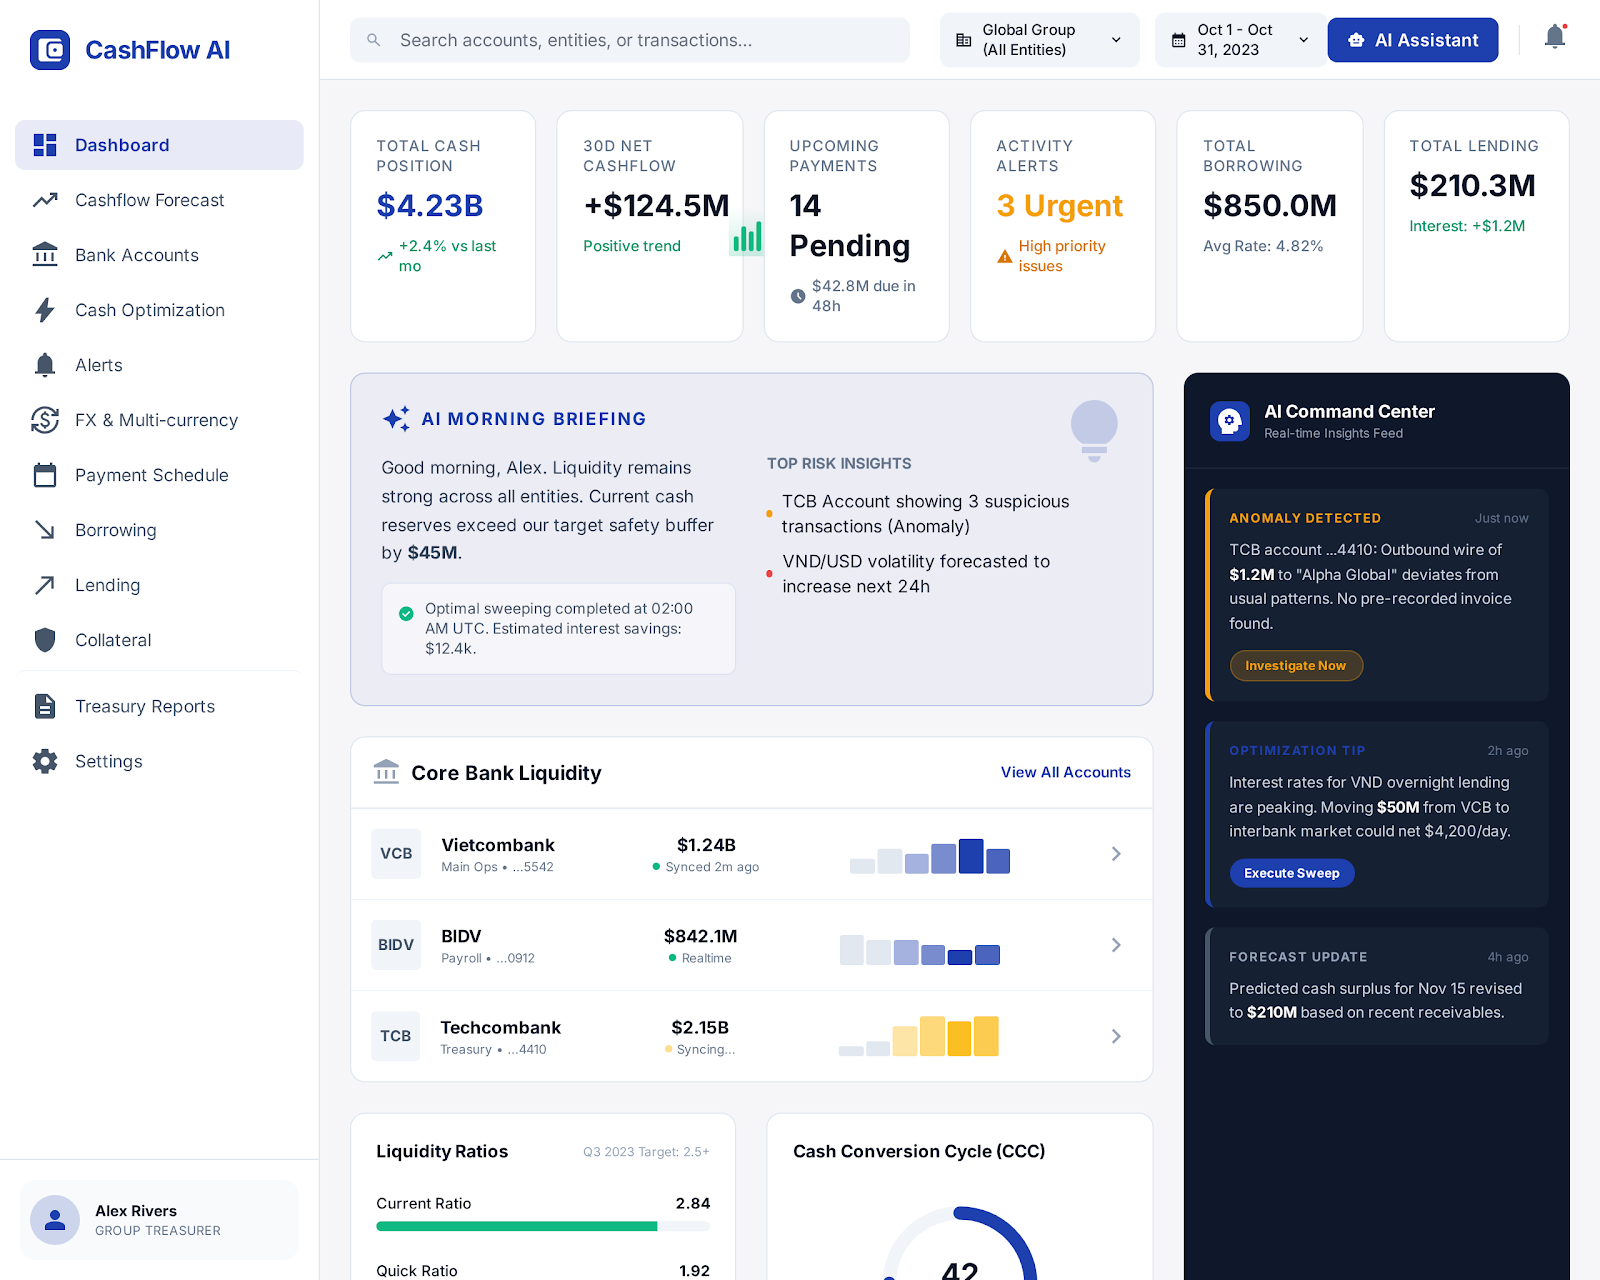Open Borrowing page link
Image resolution: width=1600 pixels, height=1280 pixels.
(159, 530)
